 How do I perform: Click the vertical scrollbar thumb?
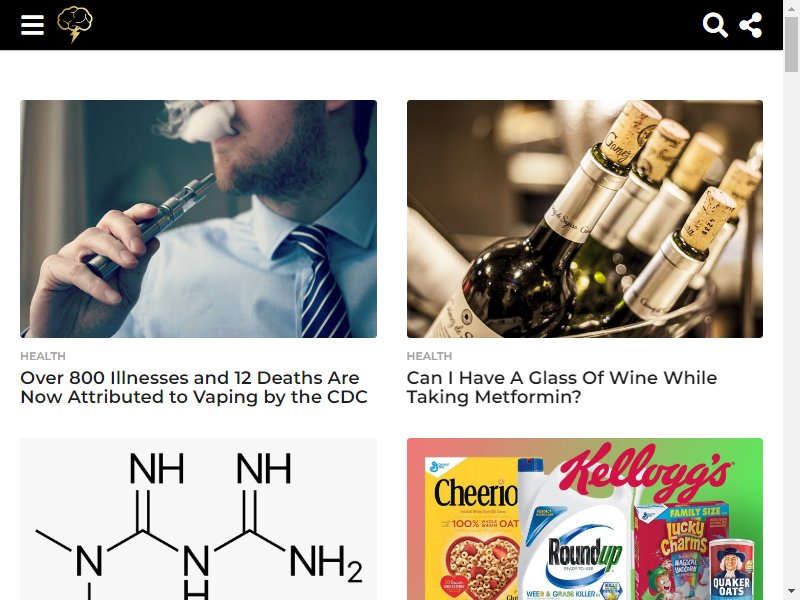pyautogui.click(x=791, y=45)
